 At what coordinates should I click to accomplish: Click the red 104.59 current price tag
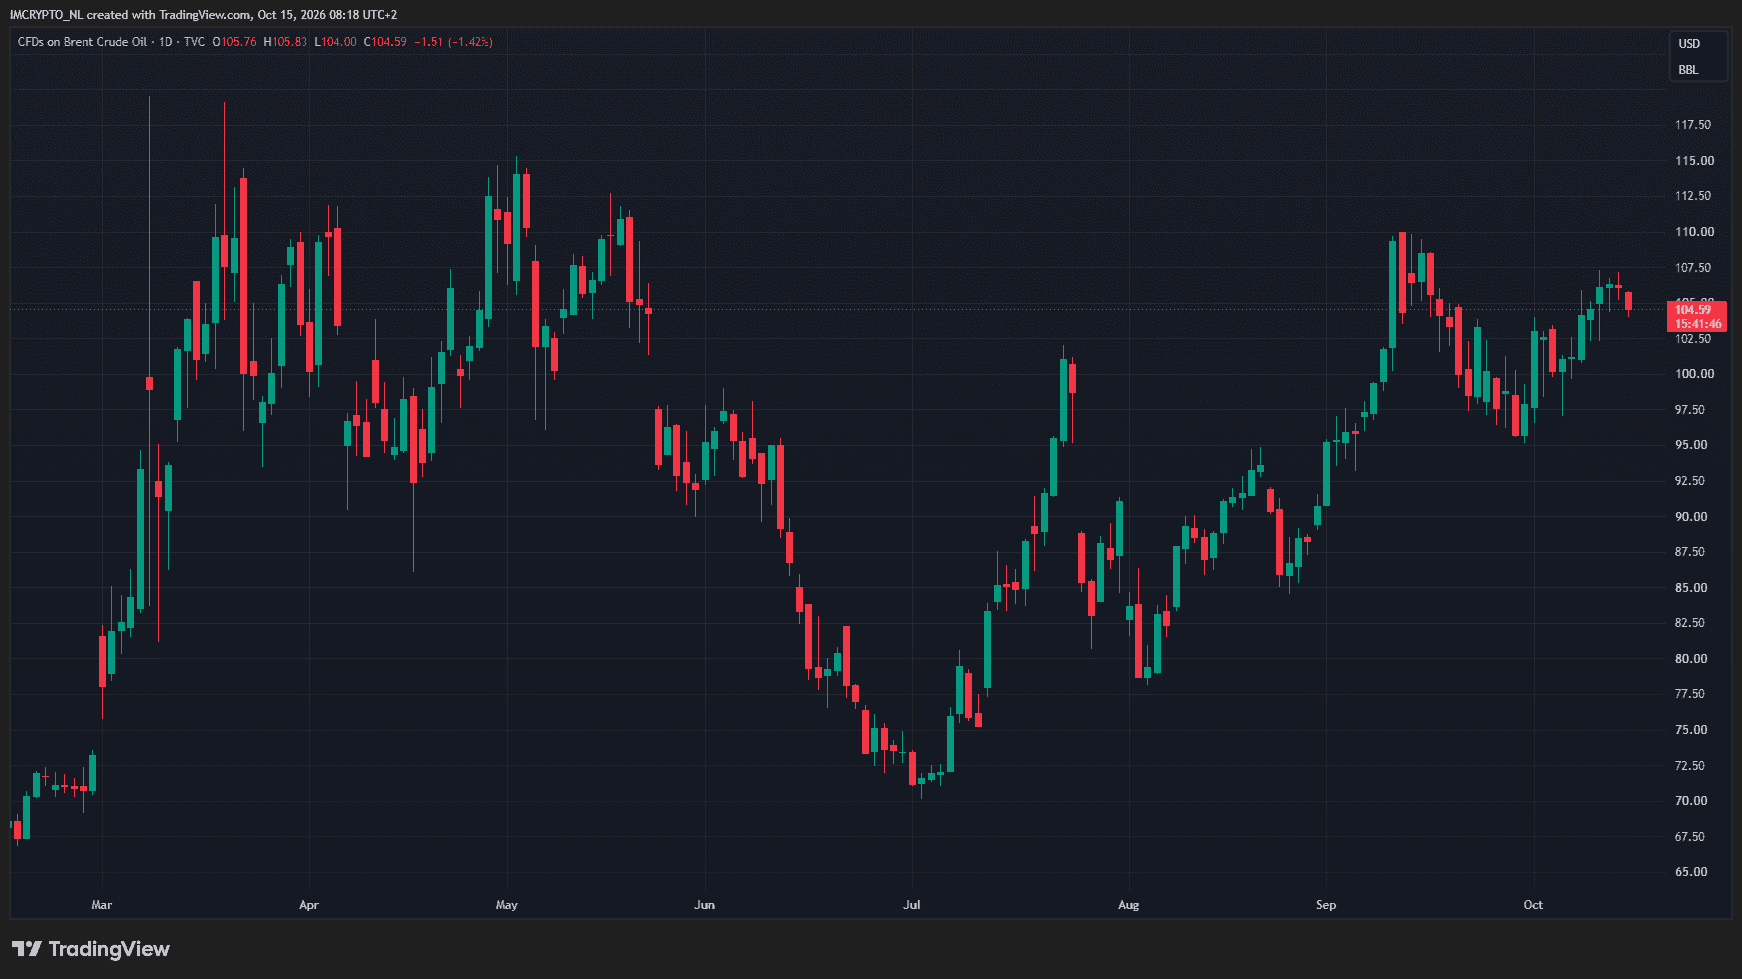tap(1693, 310)
